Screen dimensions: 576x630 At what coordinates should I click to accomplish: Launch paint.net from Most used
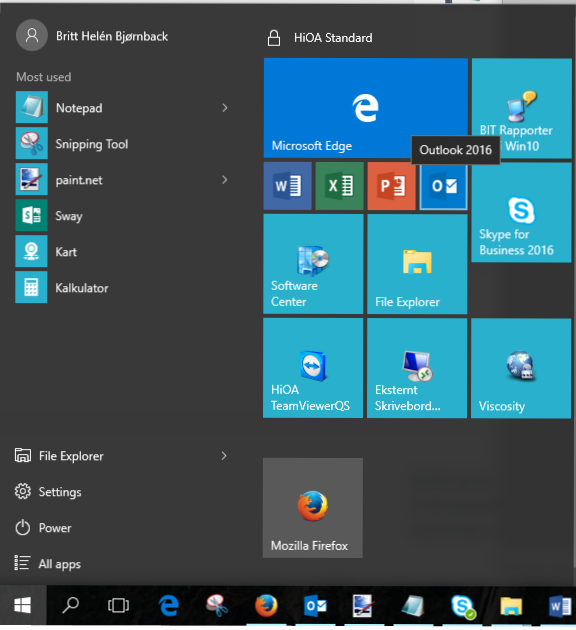[x=125, y=180]
